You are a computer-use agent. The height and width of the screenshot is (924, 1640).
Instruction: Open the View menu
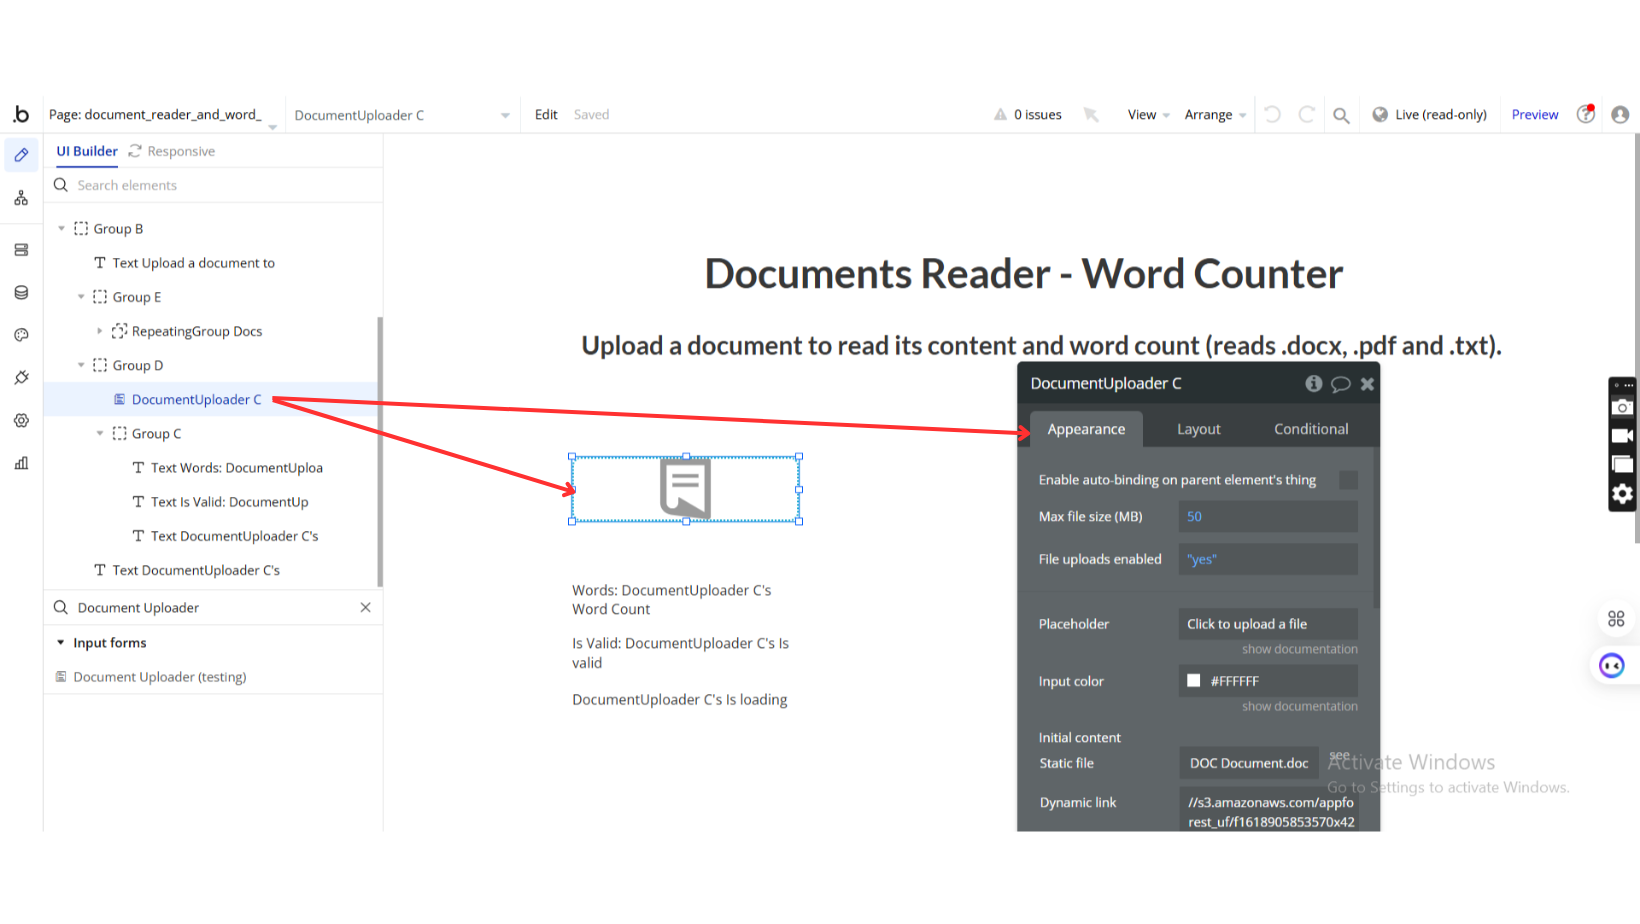click(1148, 115)
